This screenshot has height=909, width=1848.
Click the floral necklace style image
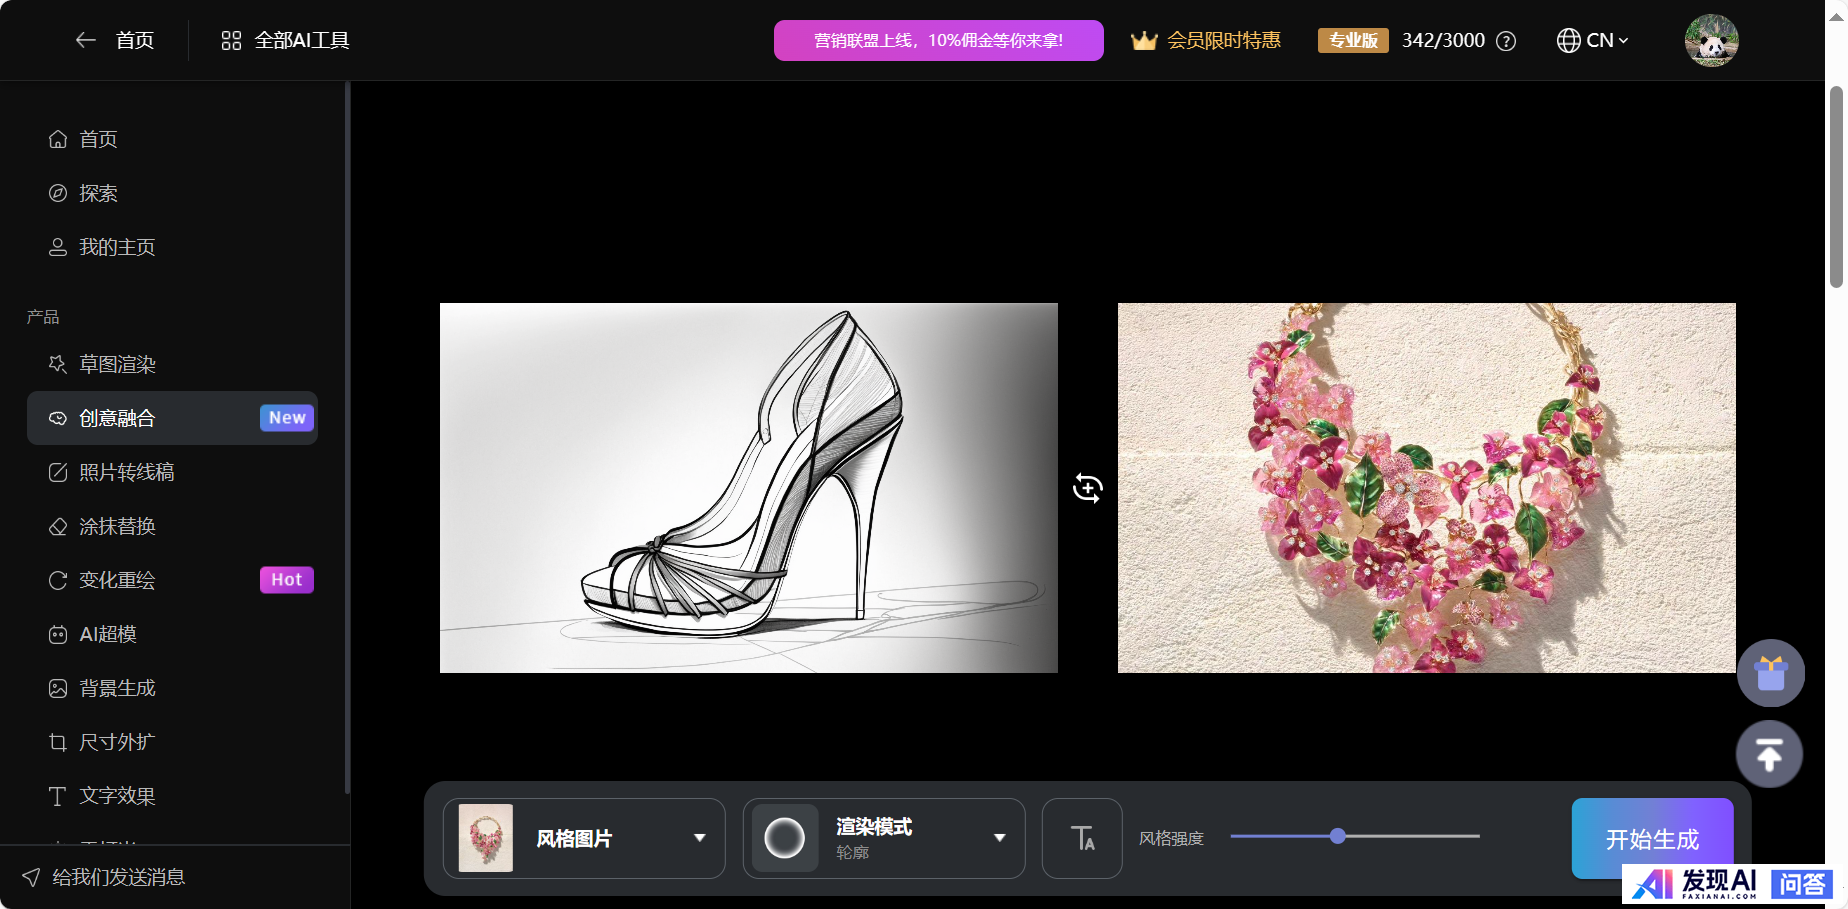click(x=1426, y=488)
